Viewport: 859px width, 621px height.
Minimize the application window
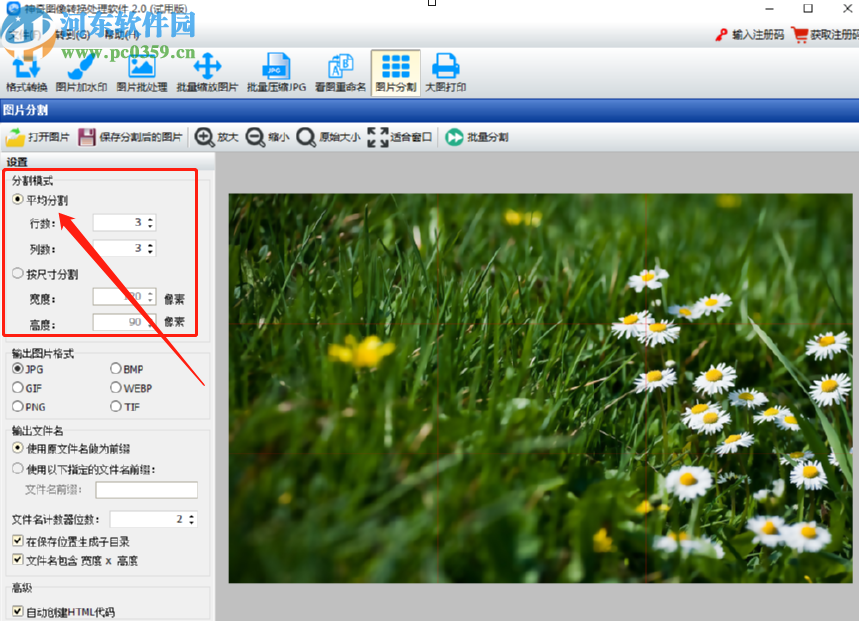[x=770, y=8]
